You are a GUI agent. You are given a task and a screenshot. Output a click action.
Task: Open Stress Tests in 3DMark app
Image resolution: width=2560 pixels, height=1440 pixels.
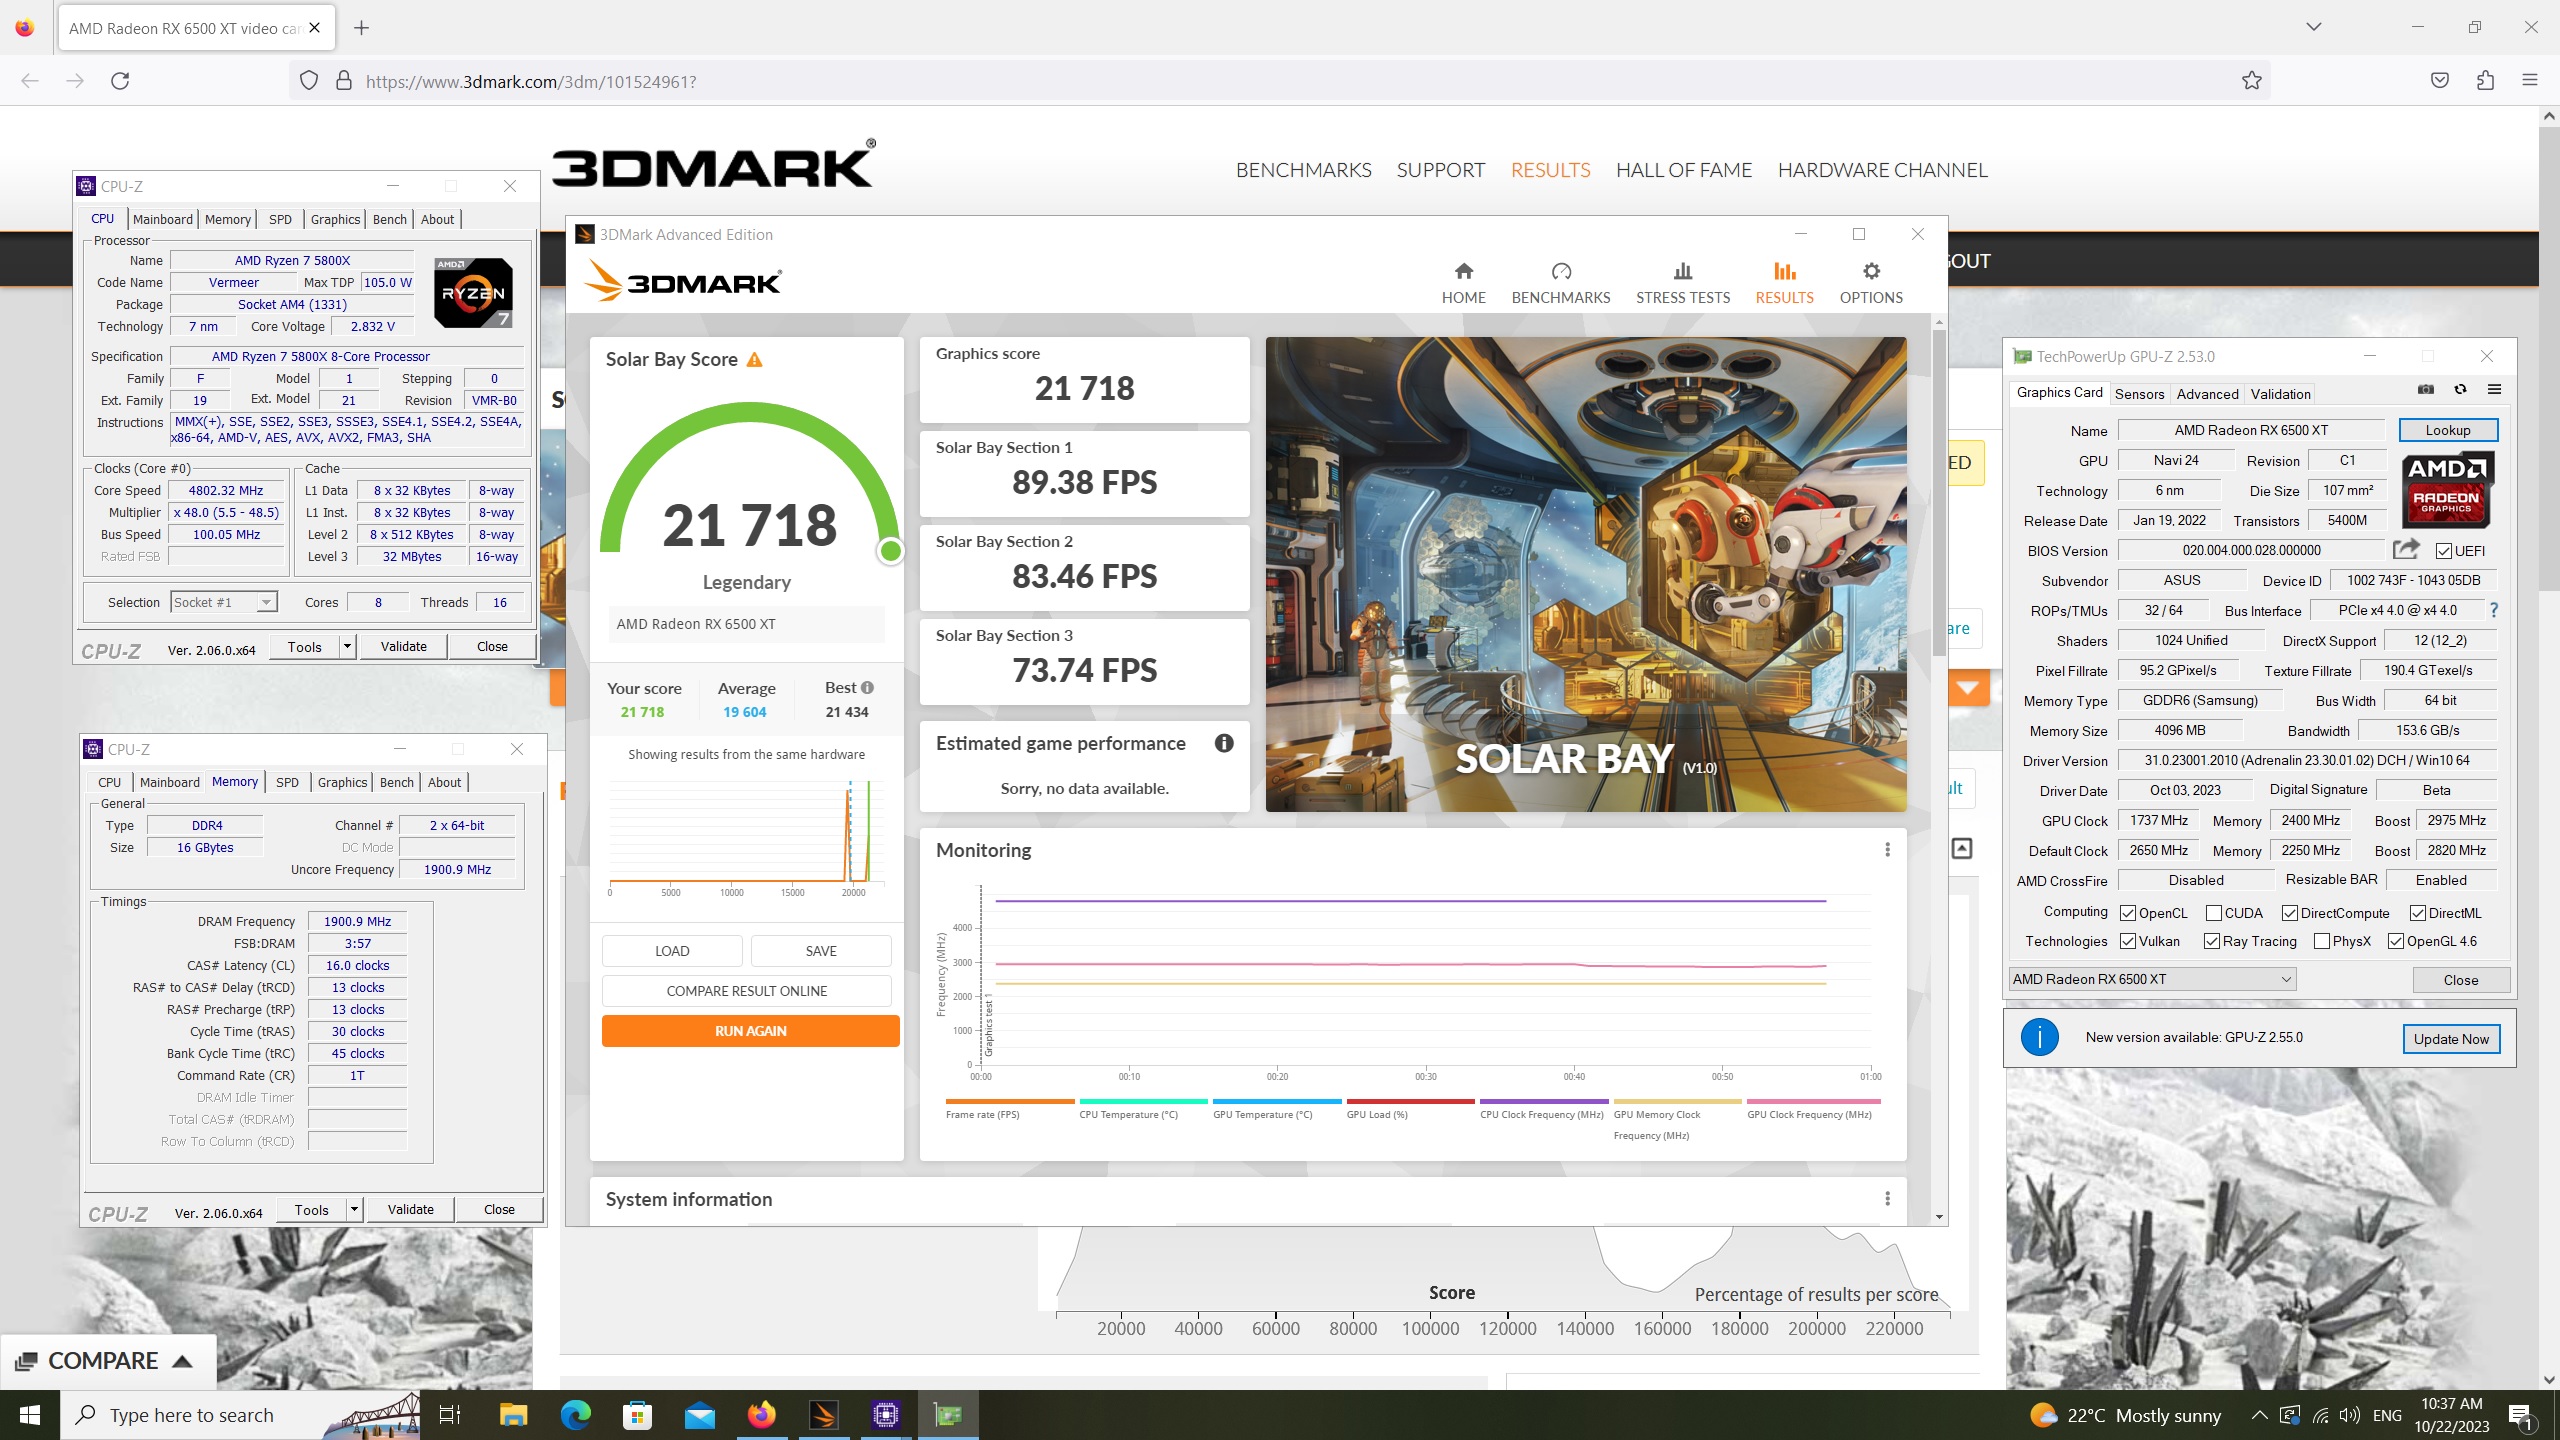[x=1682, y=283]
